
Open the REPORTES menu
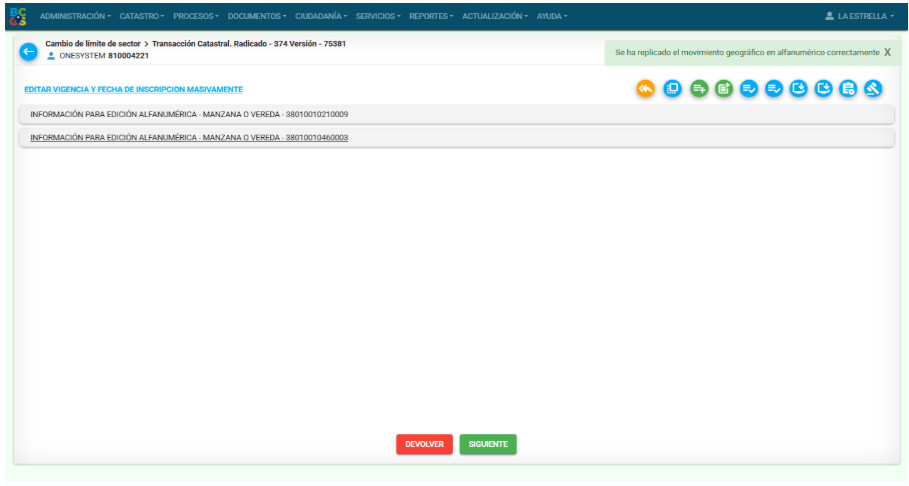click(431, 16)
